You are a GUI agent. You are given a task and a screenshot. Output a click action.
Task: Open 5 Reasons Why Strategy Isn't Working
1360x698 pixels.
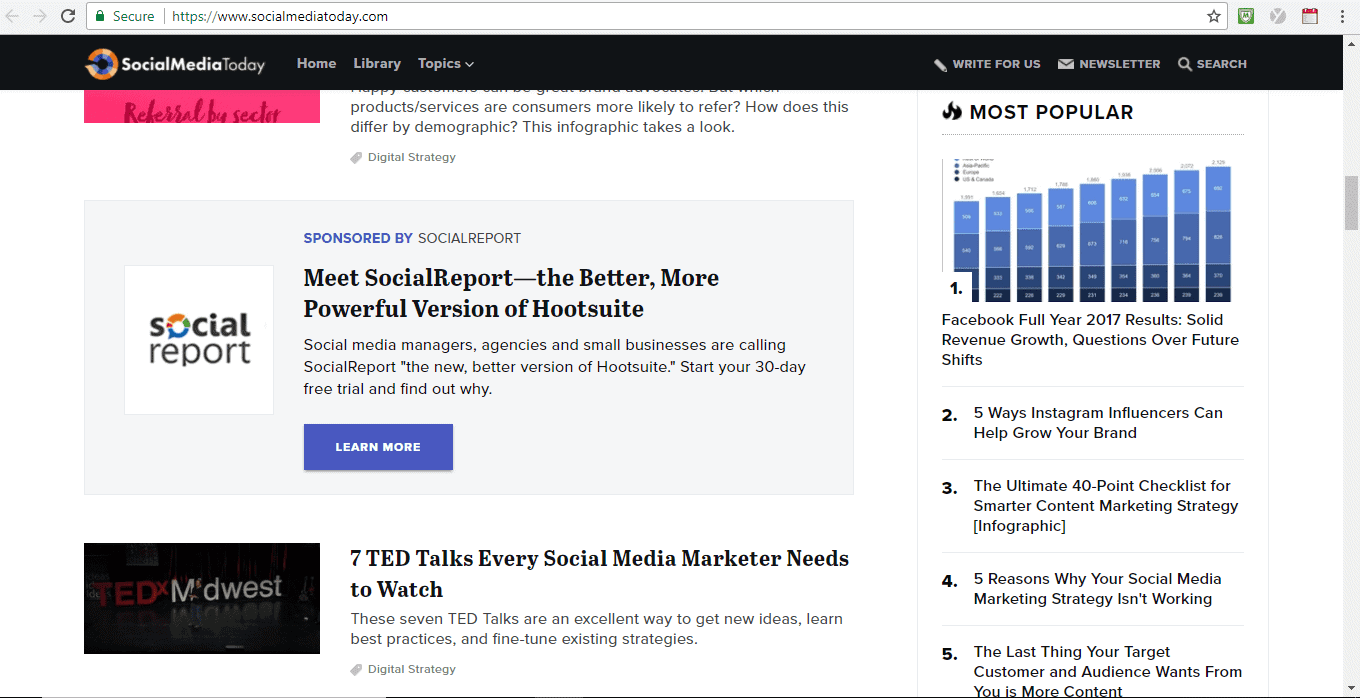point(1098,589)
